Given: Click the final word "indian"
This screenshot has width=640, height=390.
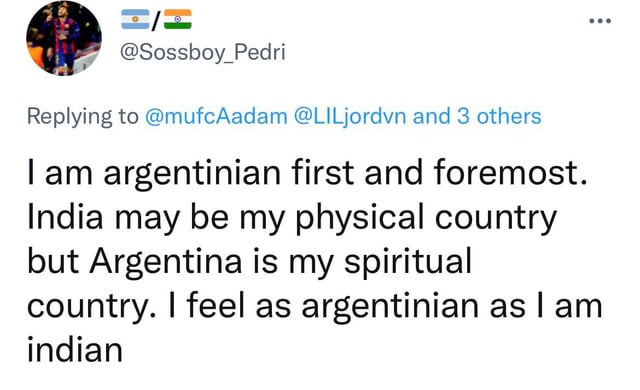Looking at the screenshot, I should click(75, 350).
